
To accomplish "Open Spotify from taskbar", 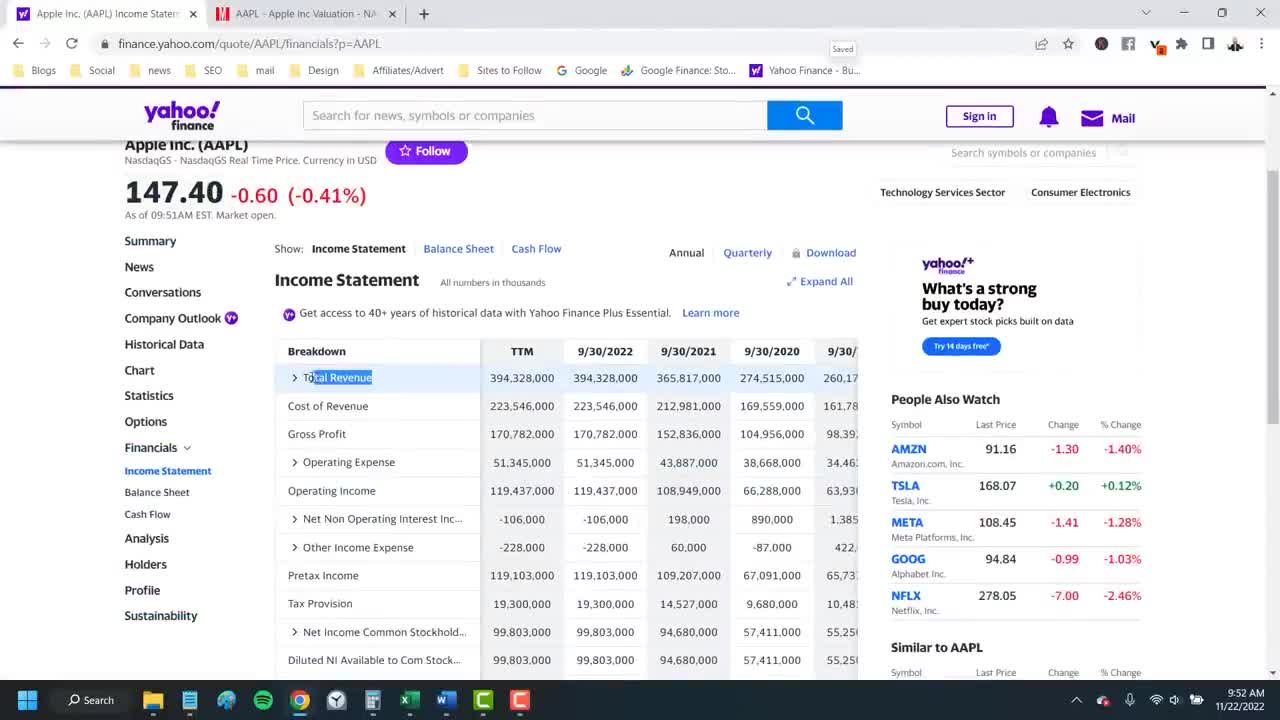I will 263,700.
